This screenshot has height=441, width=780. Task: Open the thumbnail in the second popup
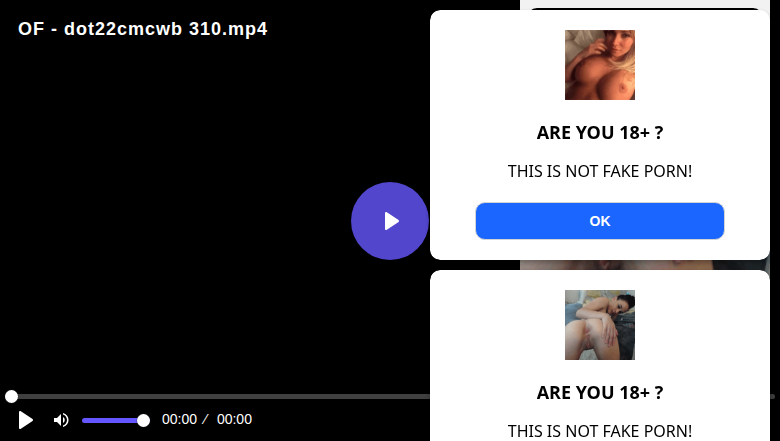coord(599,325)
